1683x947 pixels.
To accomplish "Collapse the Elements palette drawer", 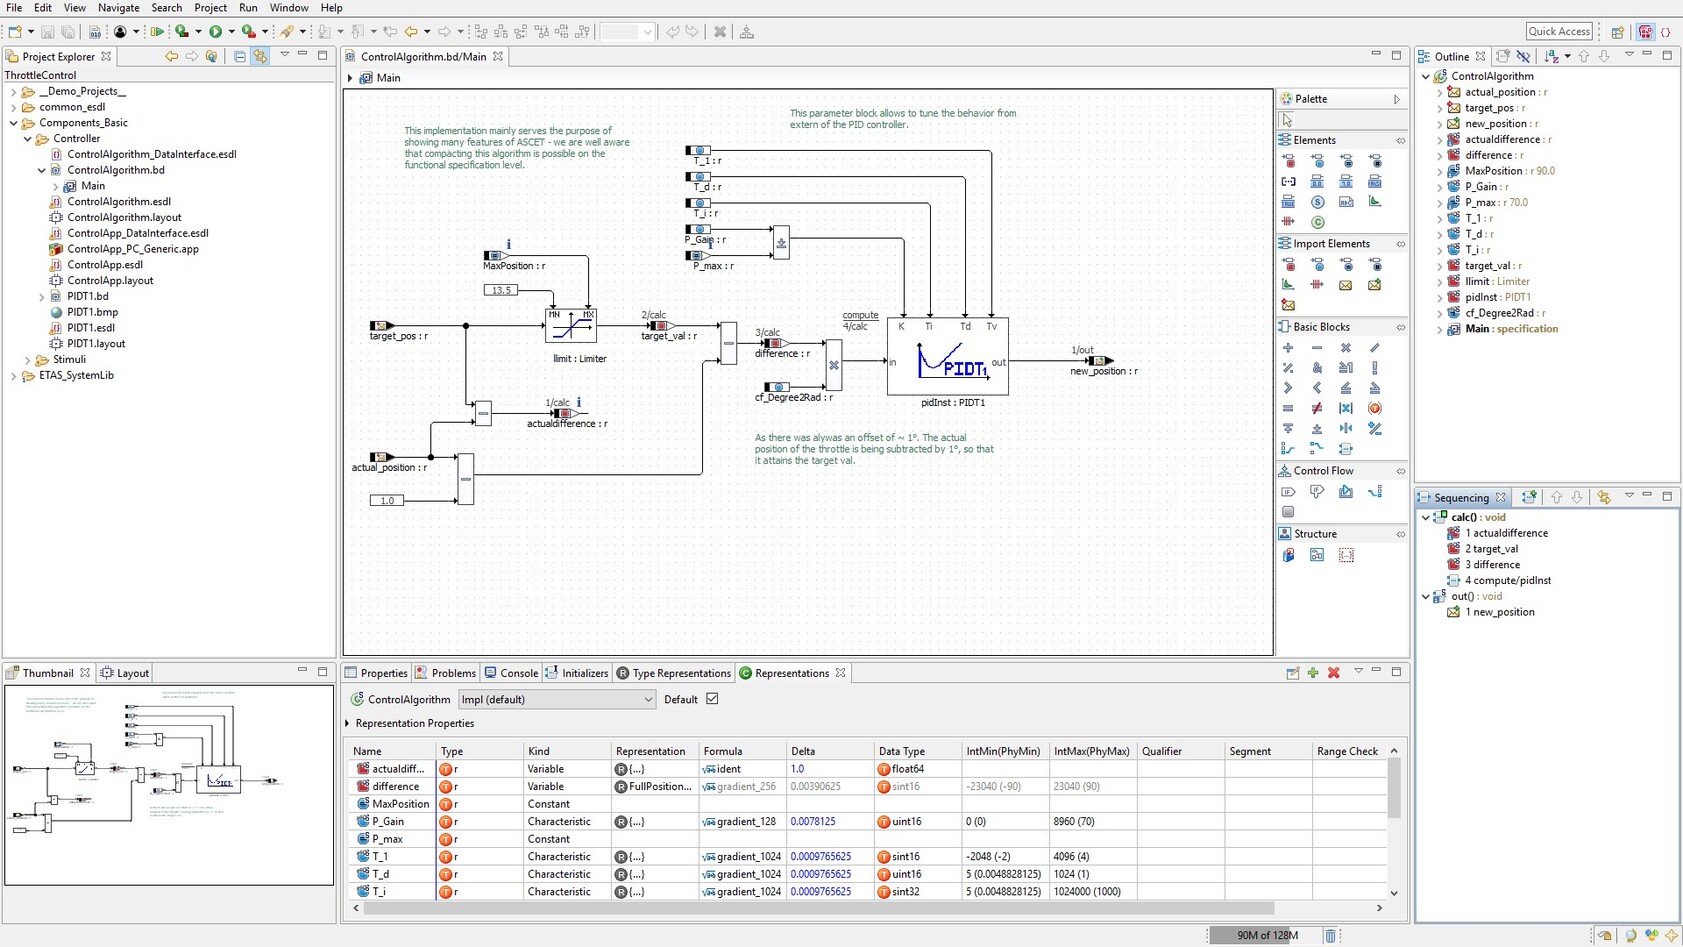I will click(1400, 140).
